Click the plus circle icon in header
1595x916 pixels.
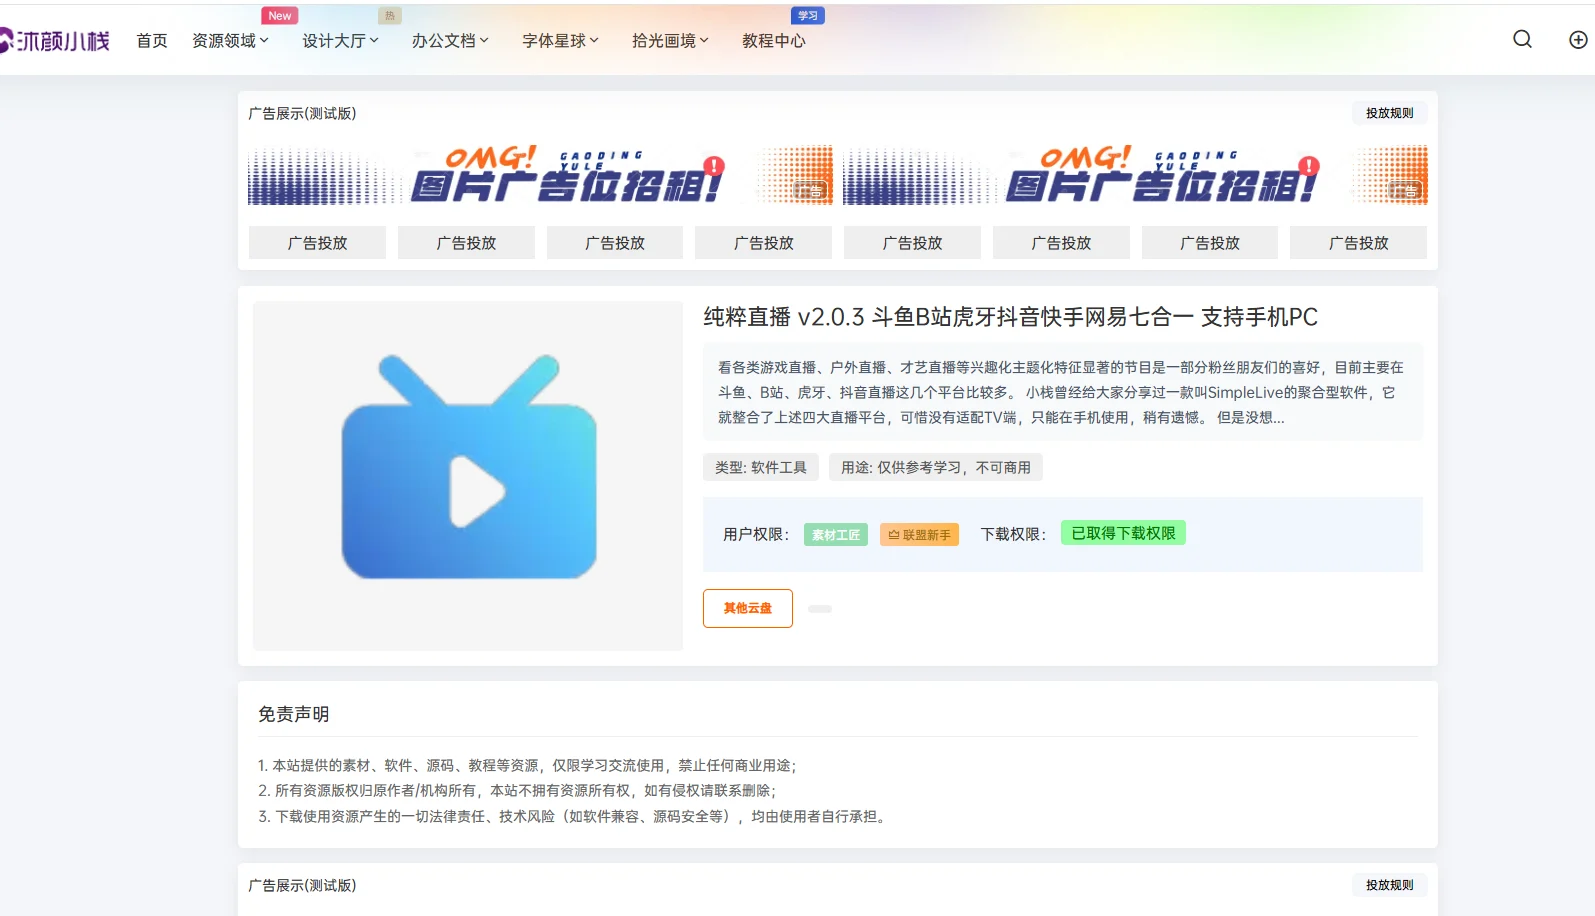pyautogui.click(x=1577, y=40)
